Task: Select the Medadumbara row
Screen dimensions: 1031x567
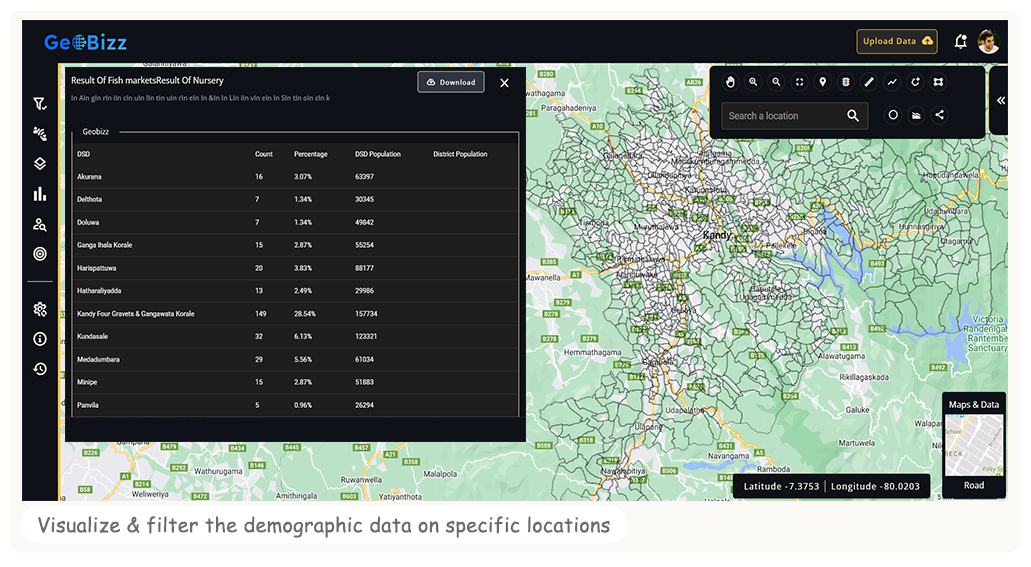Action: coord(296,360)
